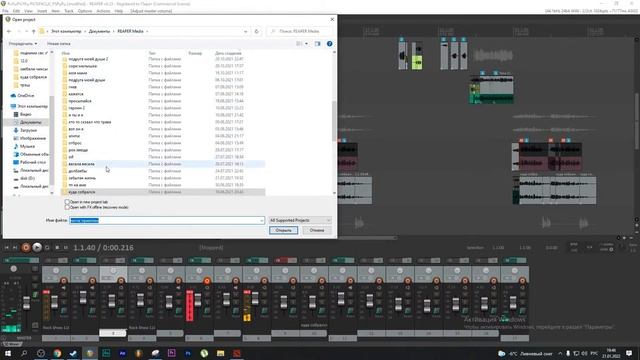Open the All Supported Projects file type dropdown

300,220
